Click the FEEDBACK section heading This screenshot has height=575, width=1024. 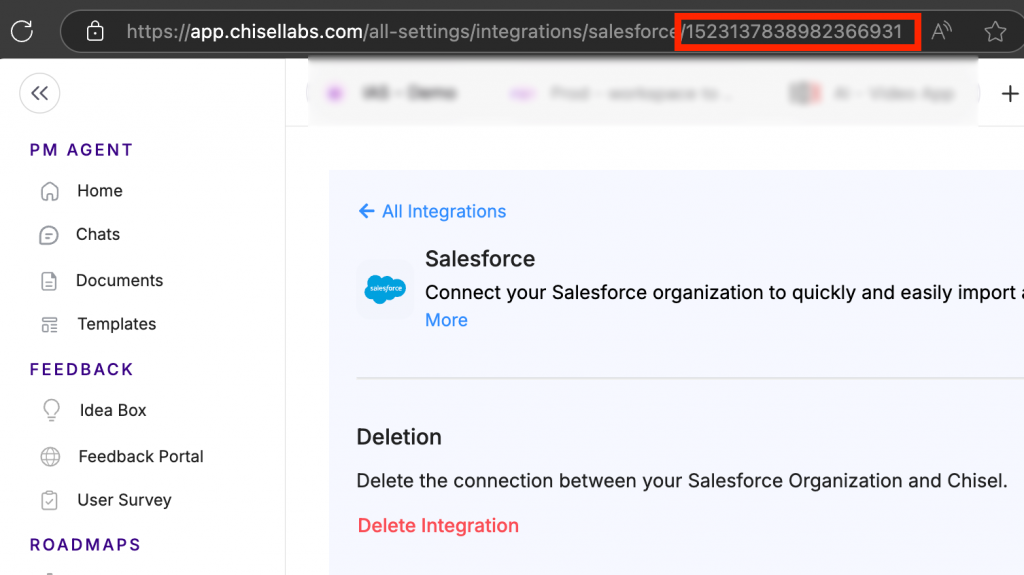82,369
